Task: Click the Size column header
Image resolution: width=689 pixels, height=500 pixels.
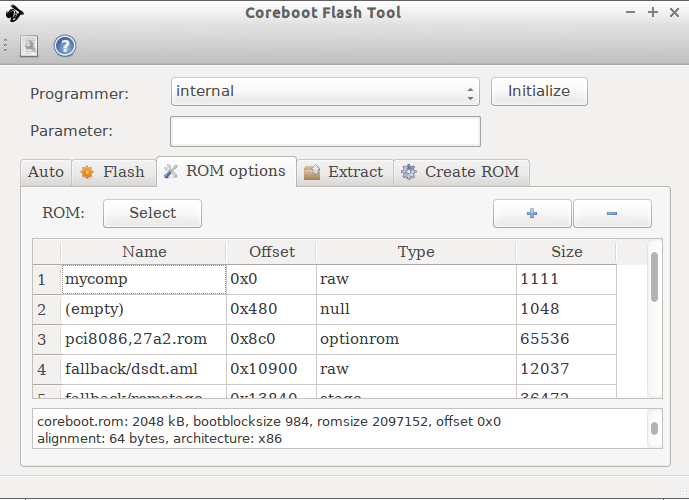Action: pos(566,252)
